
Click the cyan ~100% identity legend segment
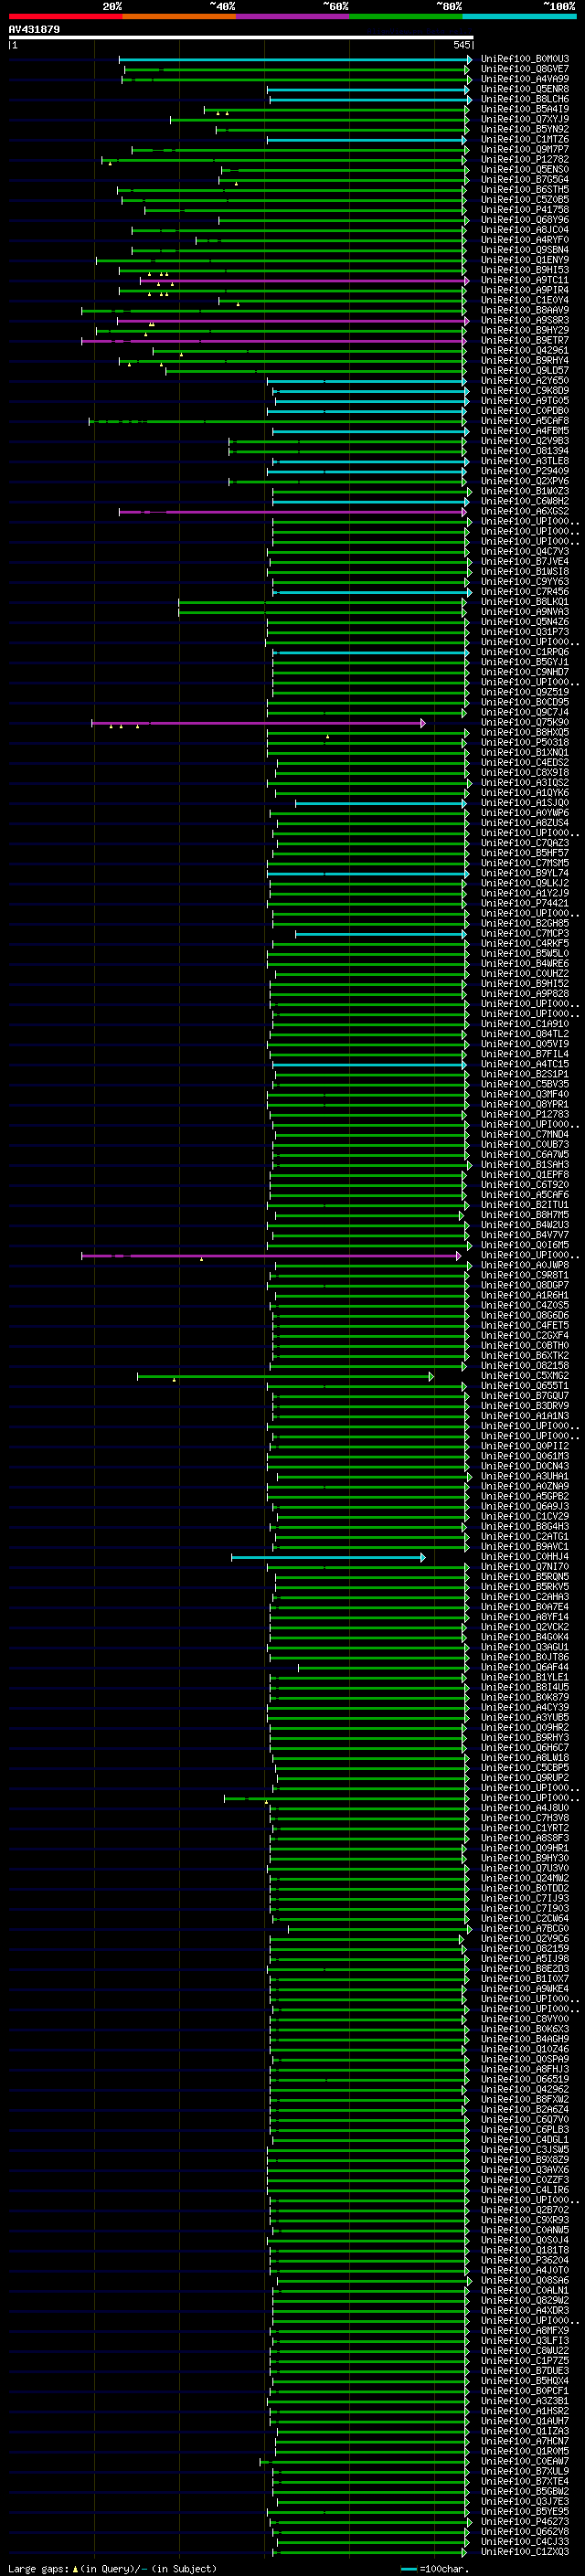519,16
